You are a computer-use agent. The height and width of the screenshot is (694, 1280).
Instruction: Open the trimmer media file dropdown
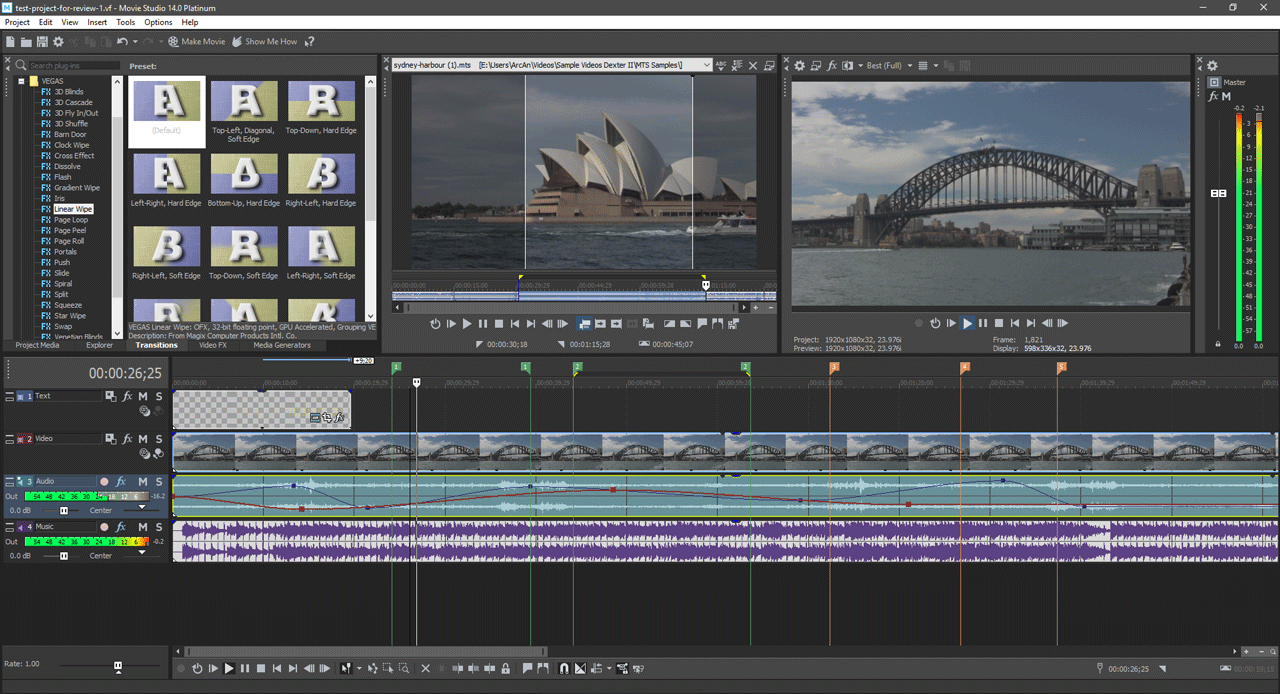[x=706, y=65]
